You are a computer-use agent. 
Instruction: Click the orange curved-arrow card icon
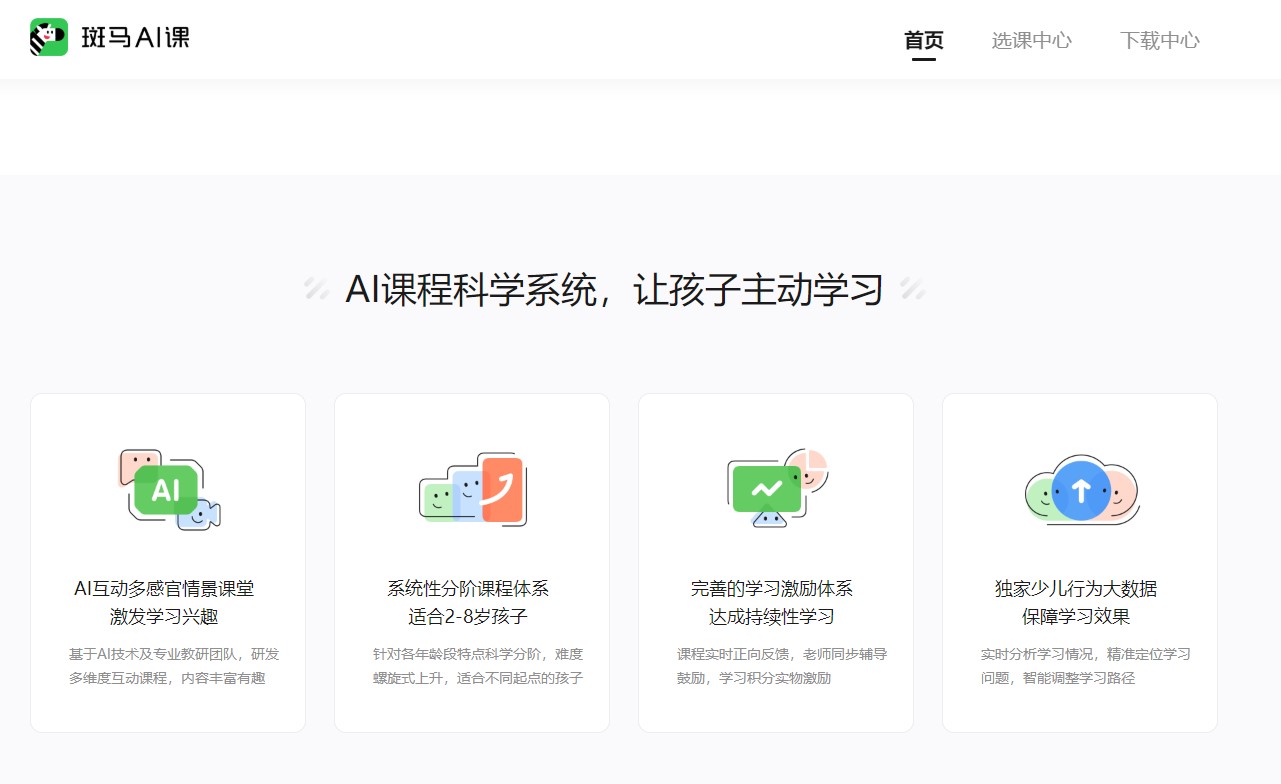(503, 489)
